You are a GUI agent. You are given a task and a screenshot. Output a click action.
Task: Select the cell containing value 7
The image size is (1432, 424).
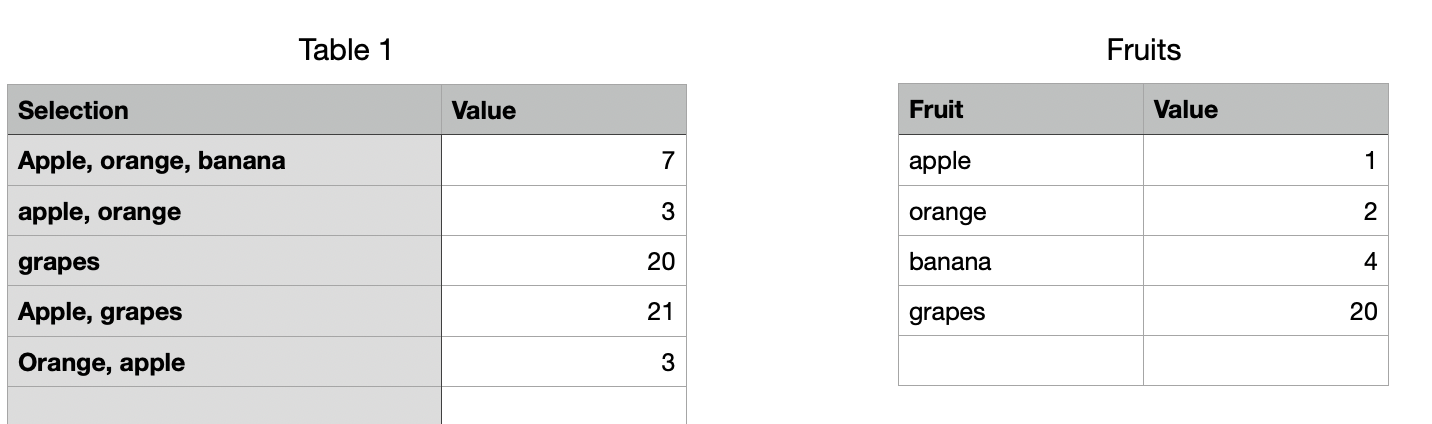(x=563, y=160)
